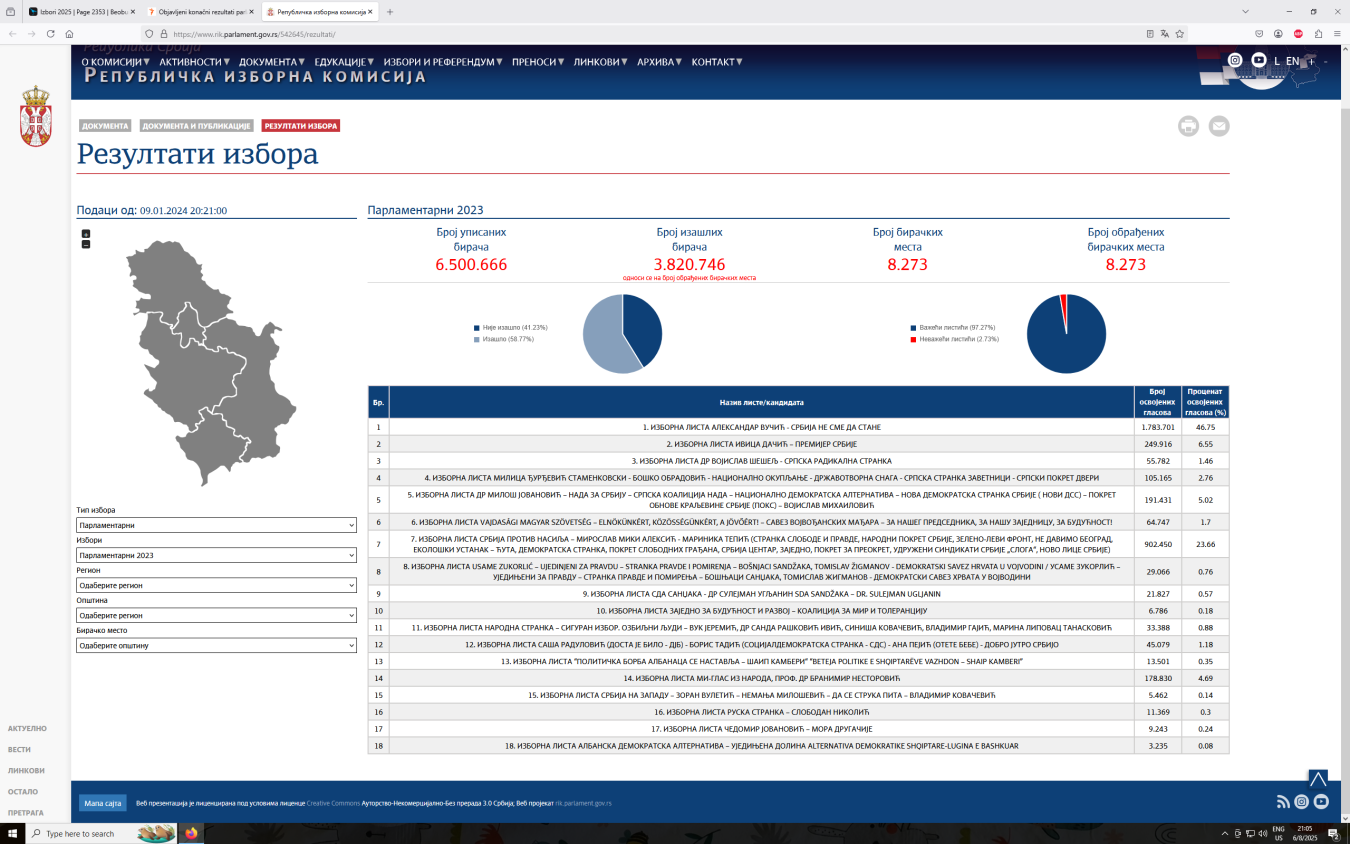Open the Избори Парламентарни 2023 dropdown
The image size is (1350, 844).
point(216,555)
